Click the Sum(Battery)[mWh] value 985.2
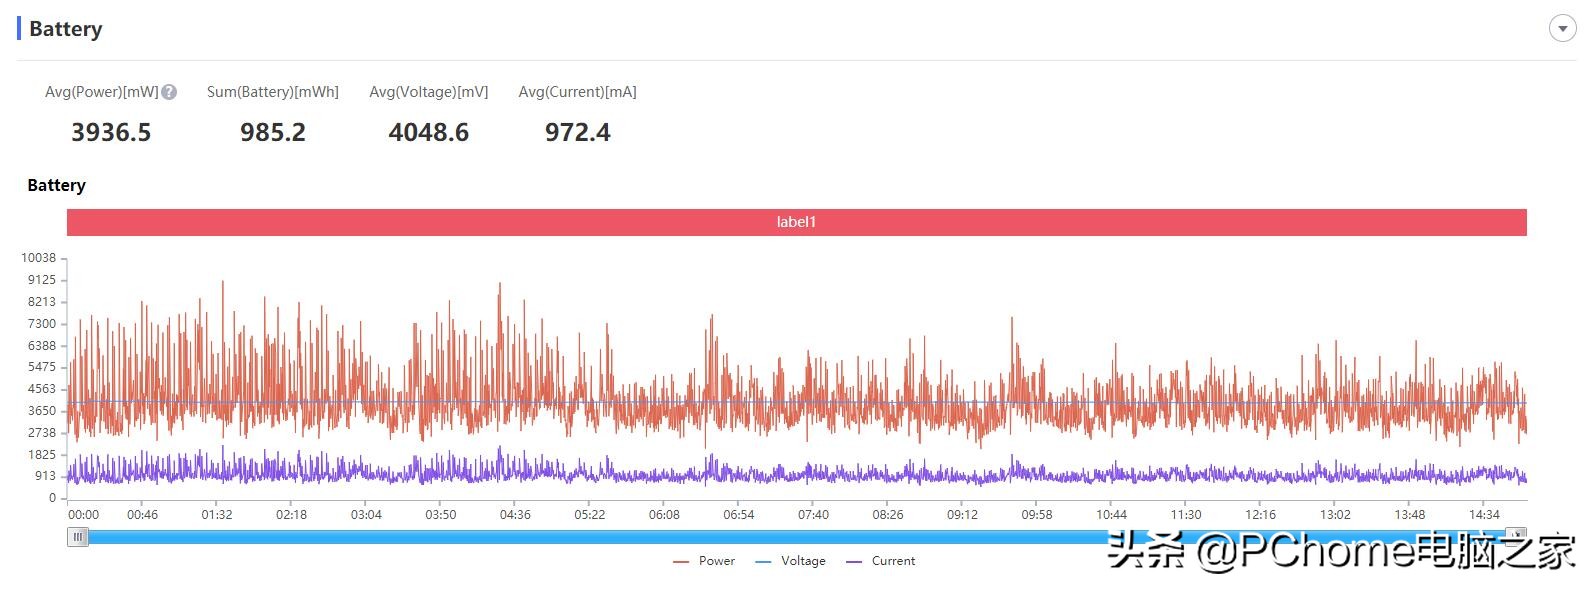This screenshot has height=589, width=1595. (273, 132)
